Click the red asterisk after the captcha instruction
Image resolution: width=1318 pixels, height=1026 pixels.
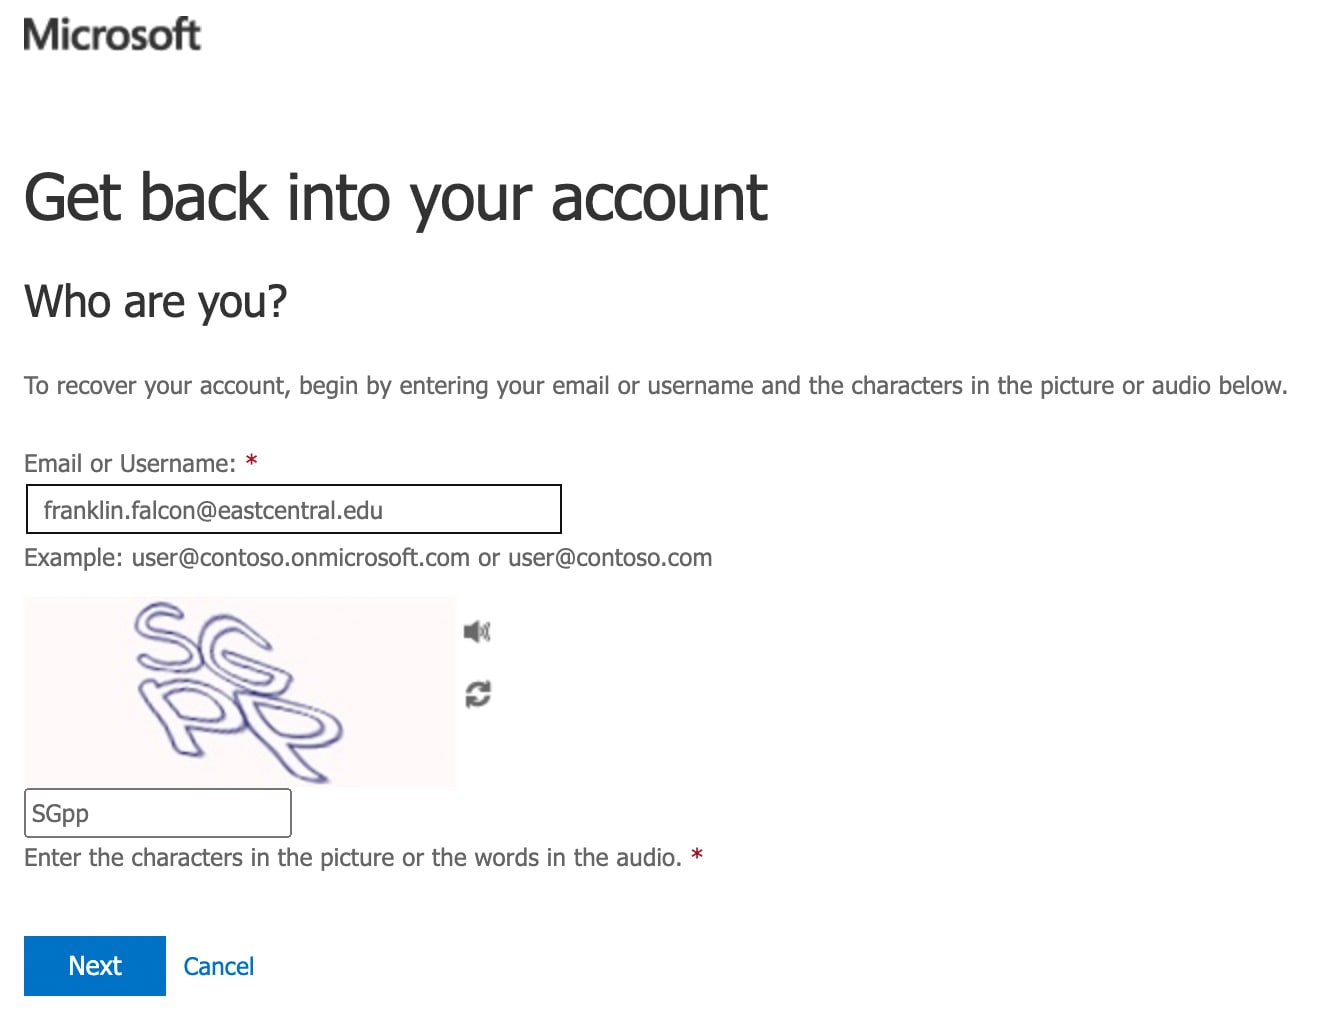pos(697,855)
